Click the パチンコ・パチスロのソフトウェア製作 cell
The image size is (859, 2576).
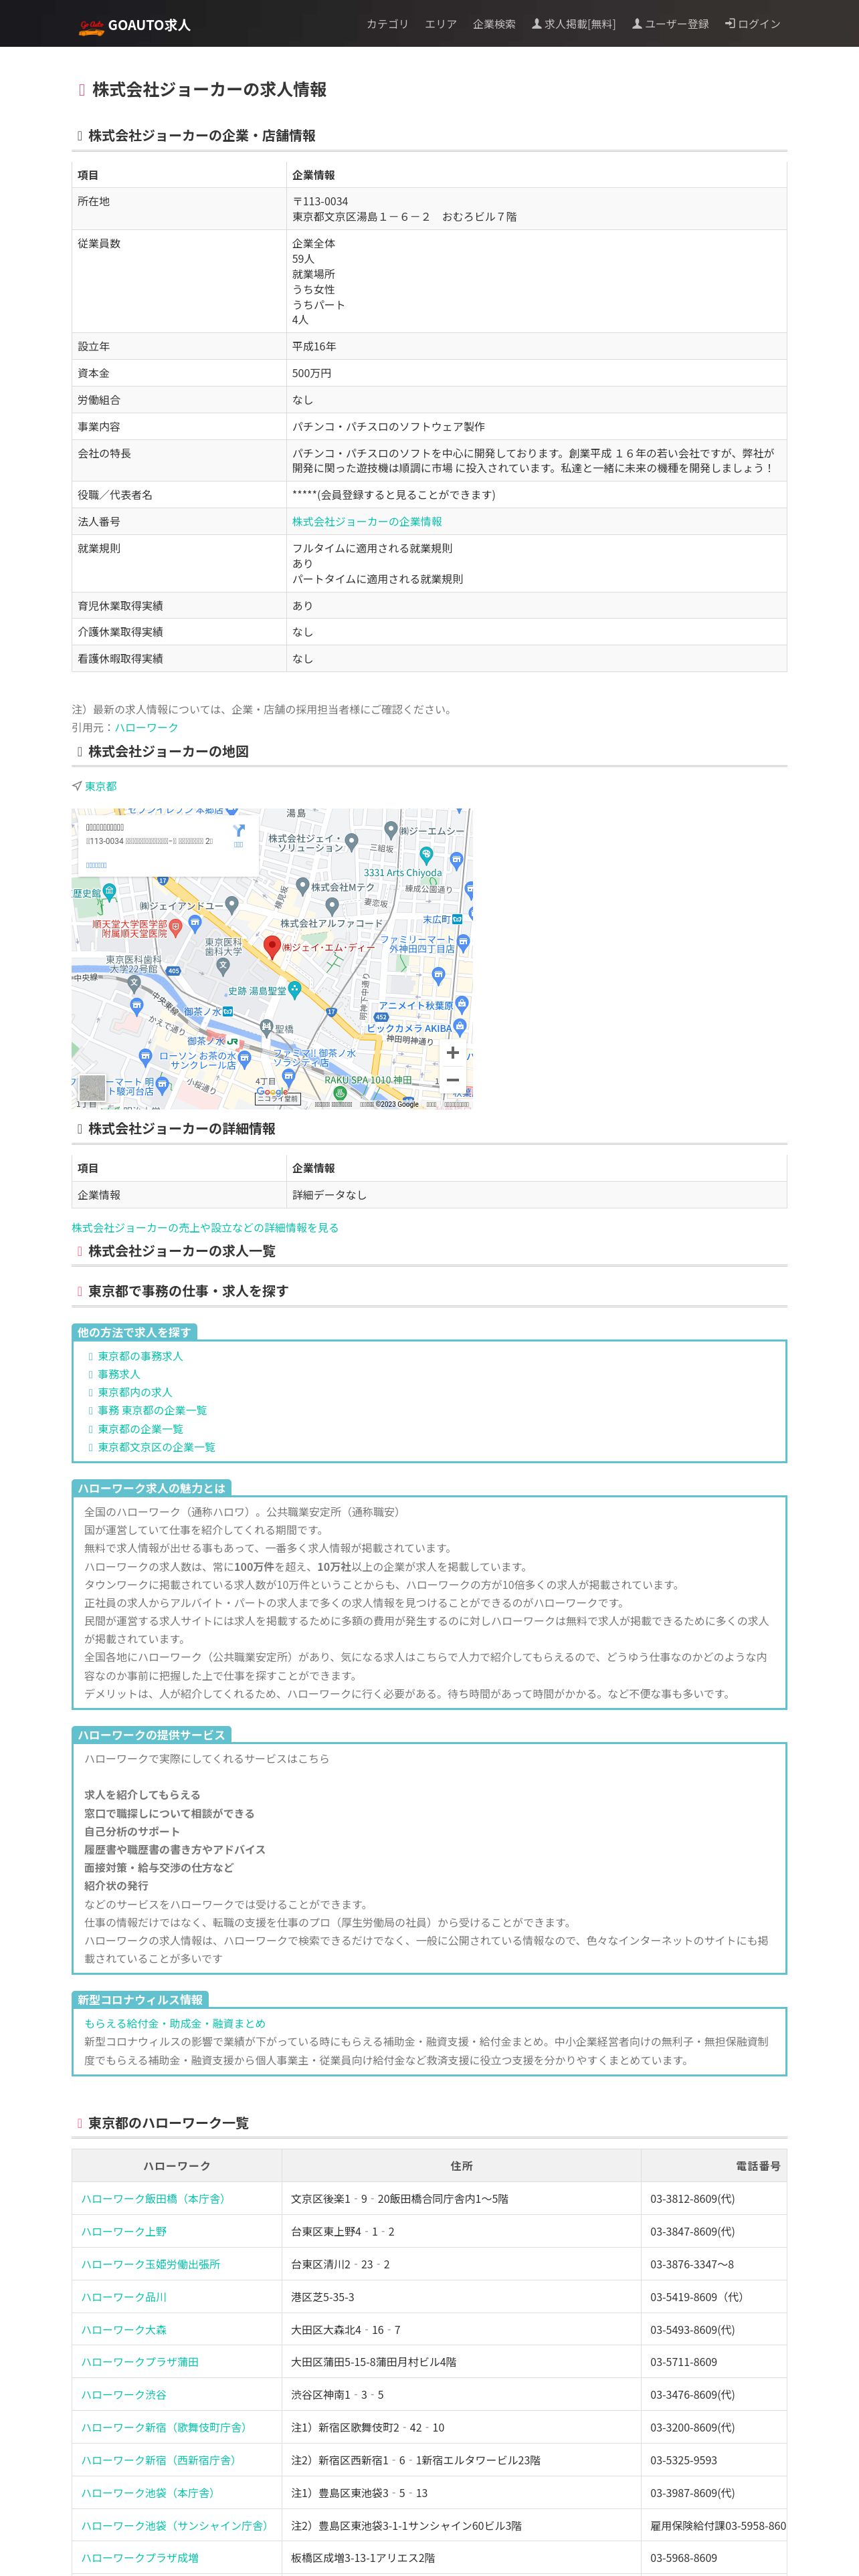point(536,426)
